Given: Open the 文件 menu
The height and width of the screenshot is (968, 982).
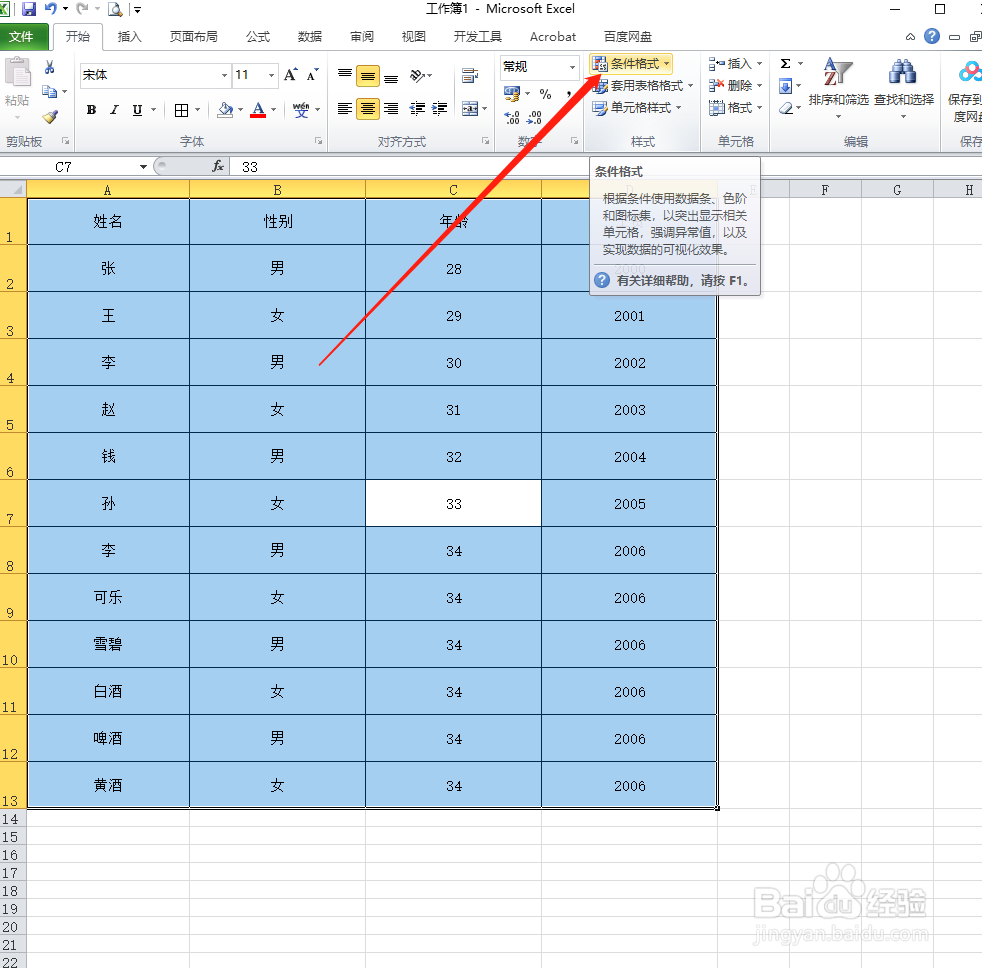Looking at the screenshot, I should click(24, 36).
